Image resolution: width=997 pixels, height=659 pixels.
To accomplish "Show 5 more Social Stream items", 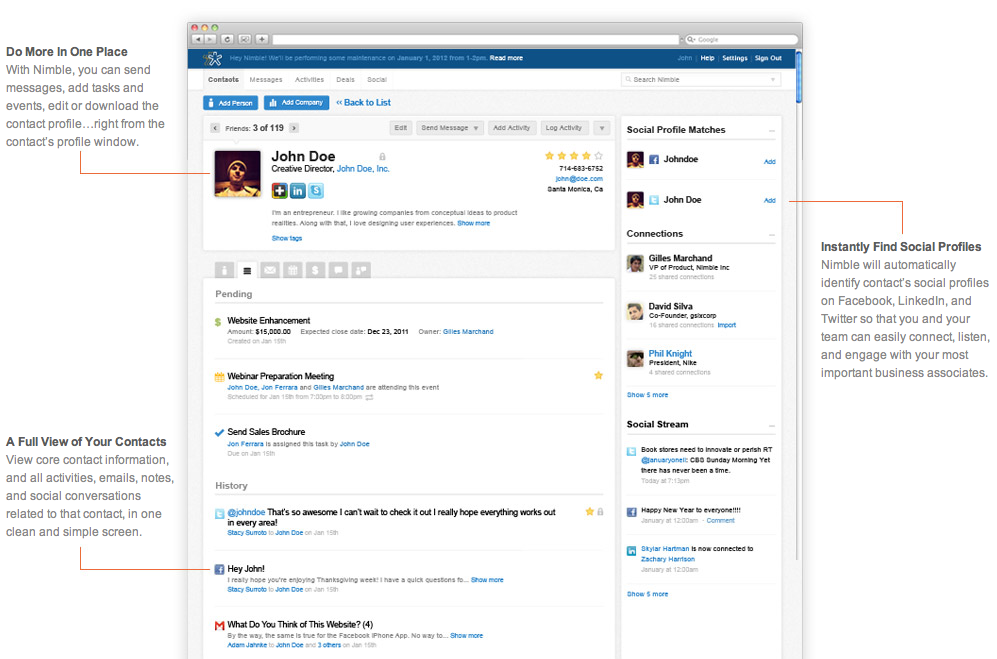I will tap(647, 594).
